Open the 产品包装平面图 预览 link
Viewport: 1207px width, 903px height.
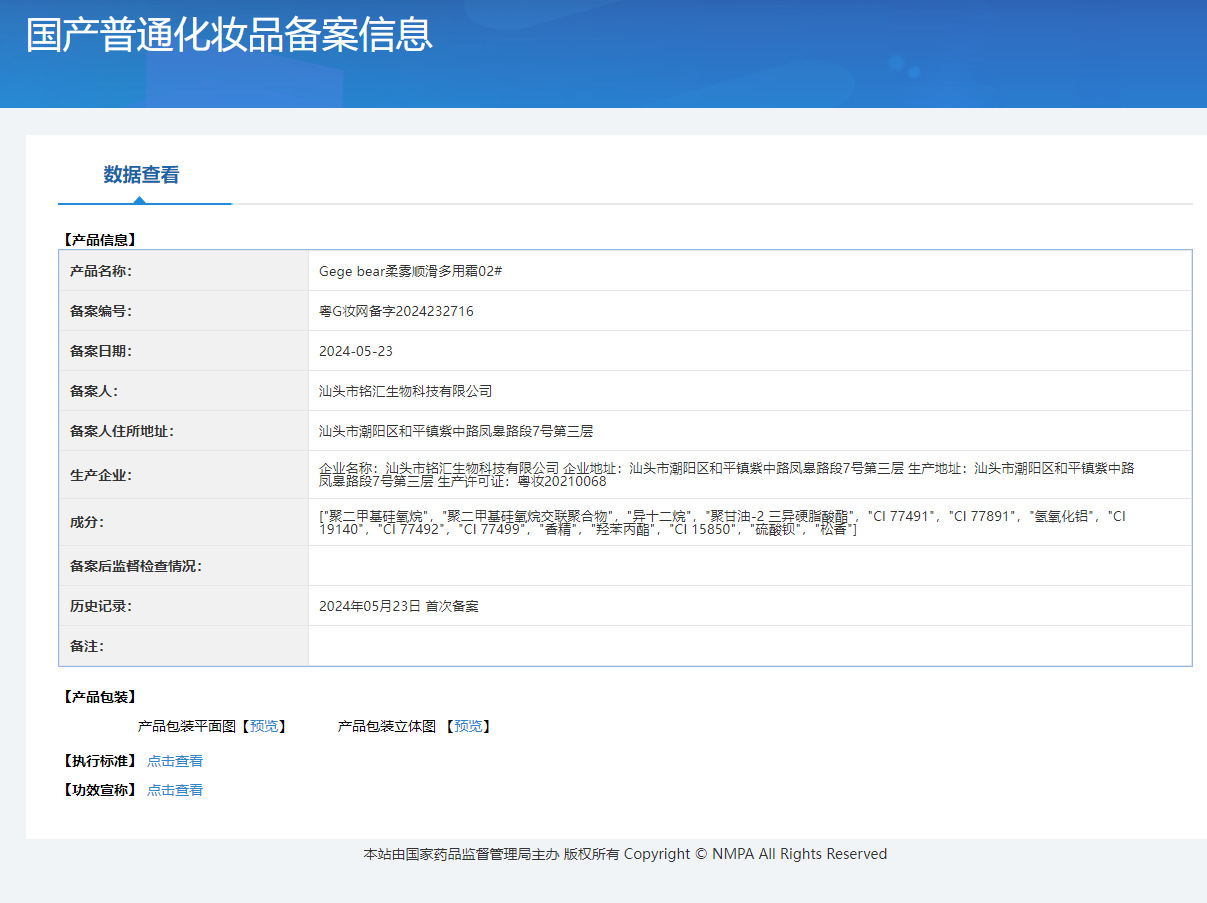pos(263,726)
